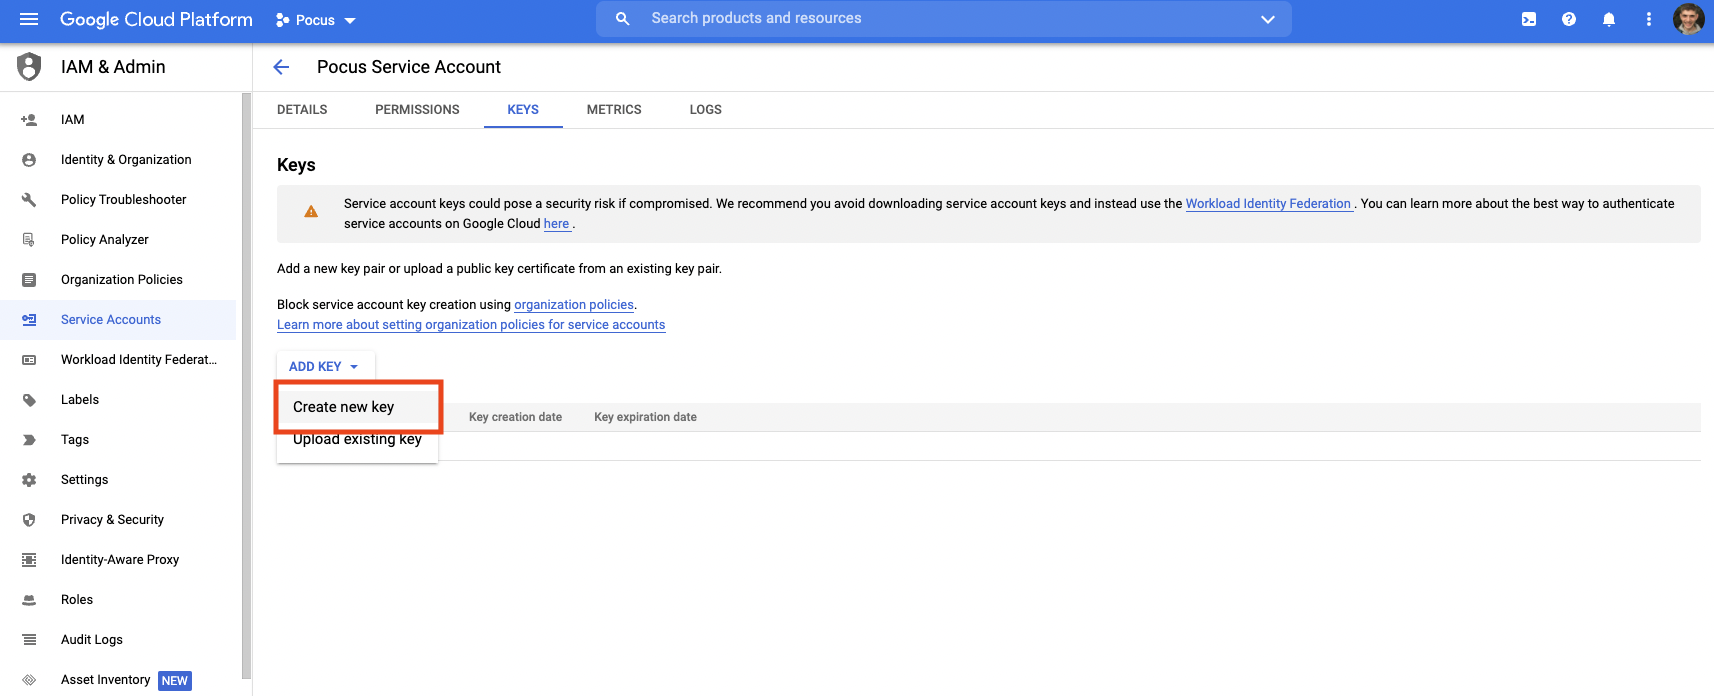Open the organization policies link
Screen dimensions: 1714x696
pos(574,305)
